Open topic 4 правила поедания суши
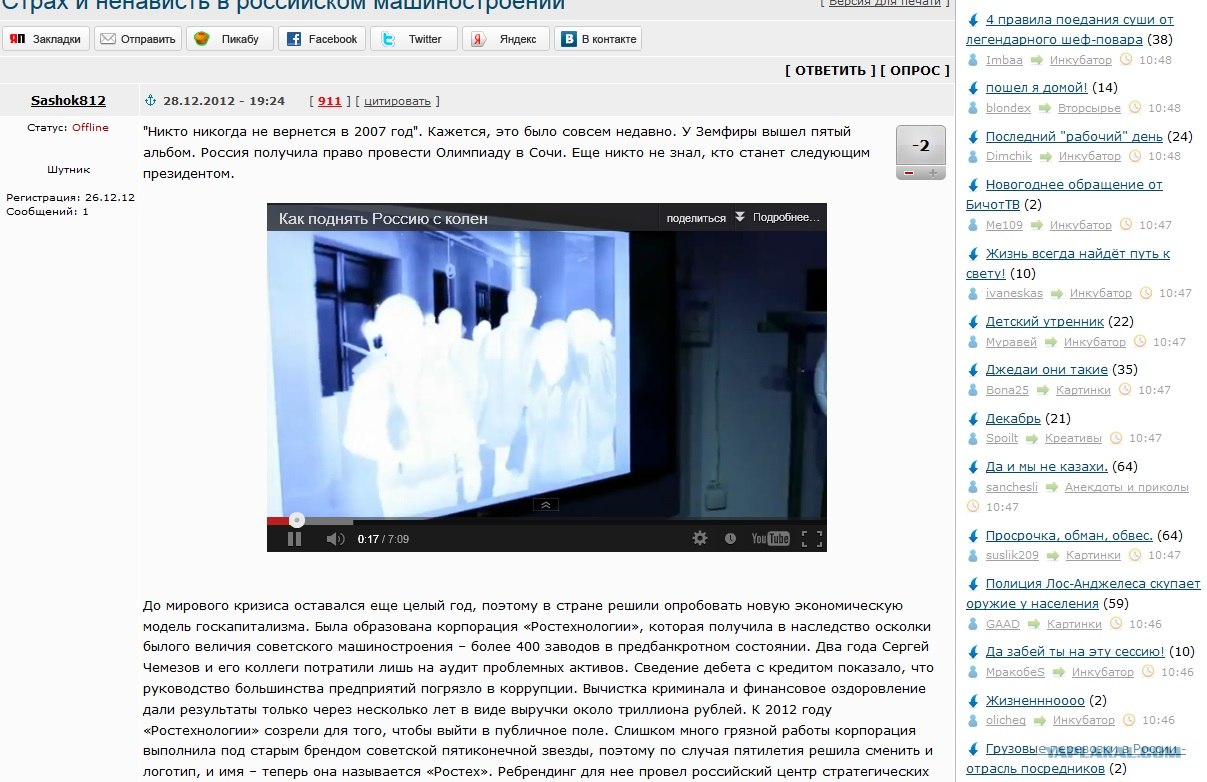The image size is (1207, 782). (x=1070, y=29)
